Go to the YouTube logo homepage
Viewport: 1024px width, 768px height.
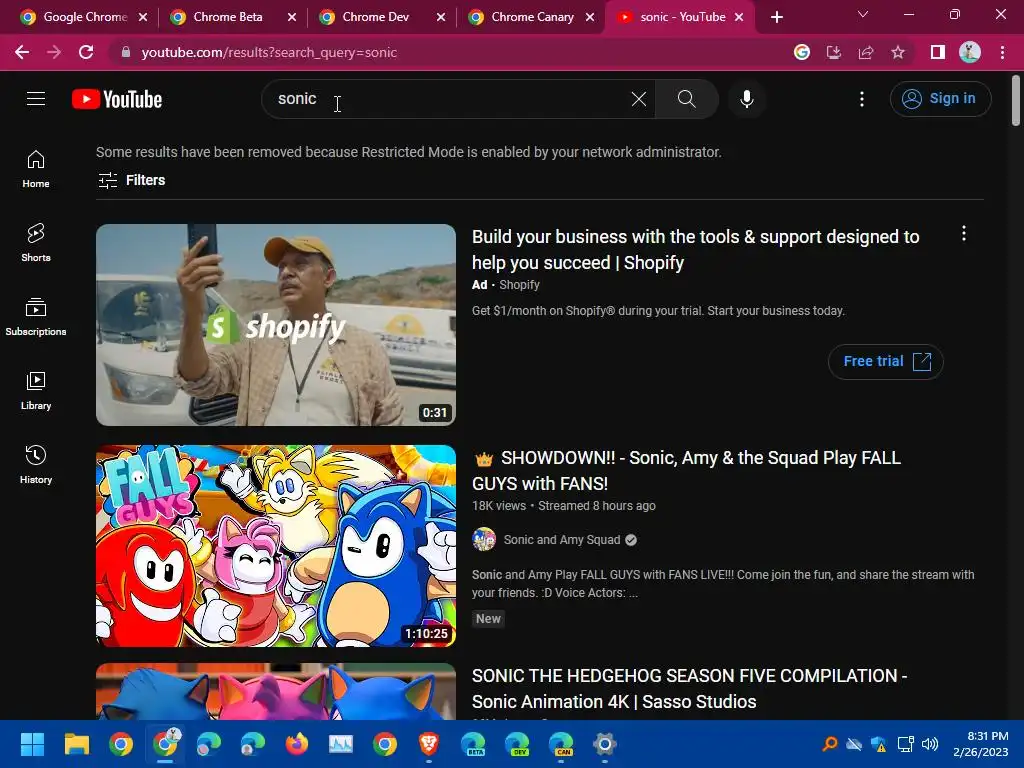[x=117, y=99]
